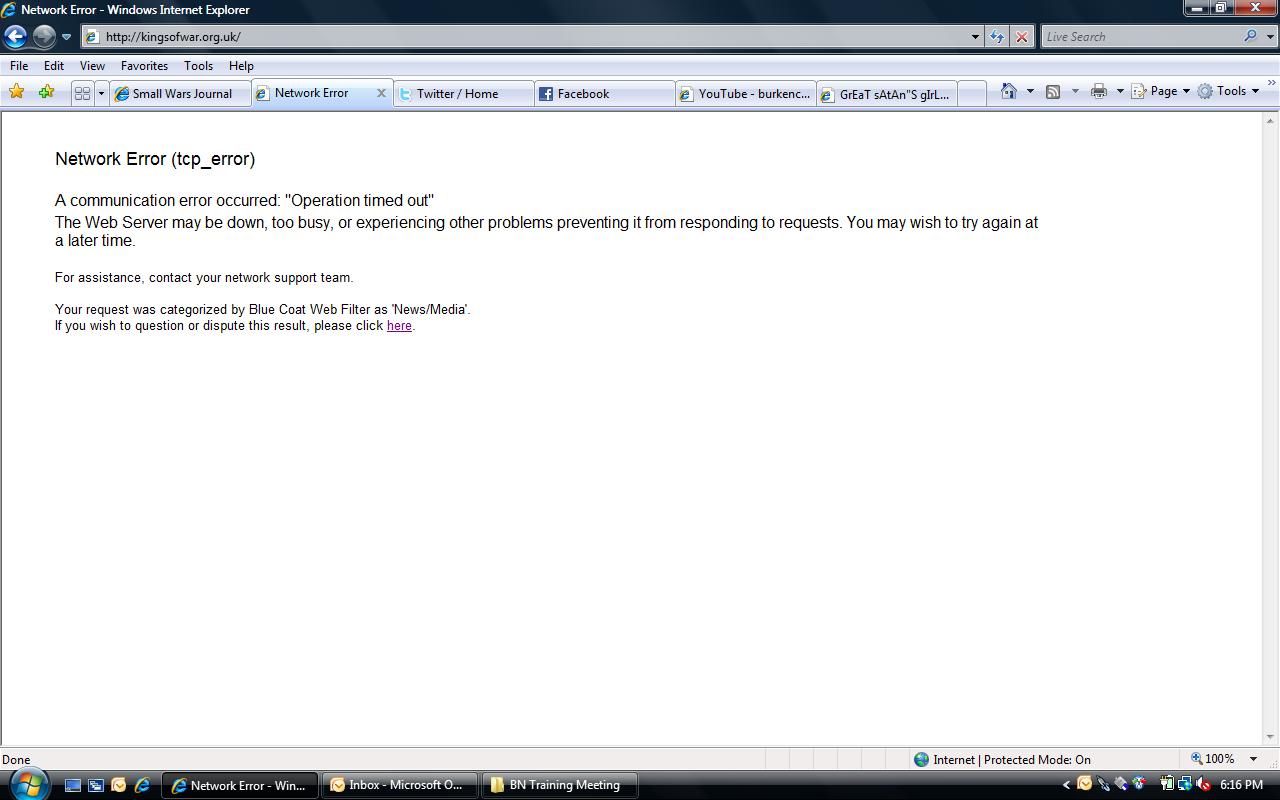The height and width of the screenshot is (800, 1280).
Task: Switch to the Small Wars Journal tab
Action: point(180,94)
